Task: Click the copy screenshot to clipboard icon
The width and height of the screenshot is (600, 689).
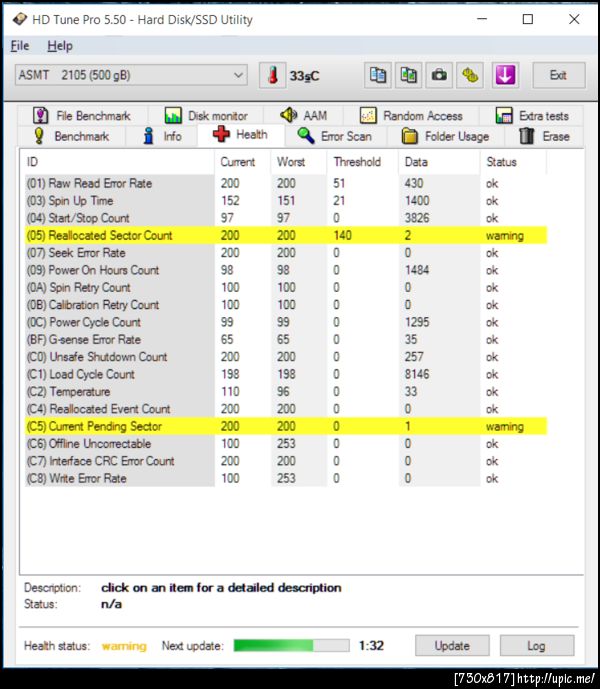Action: [408, 76]
